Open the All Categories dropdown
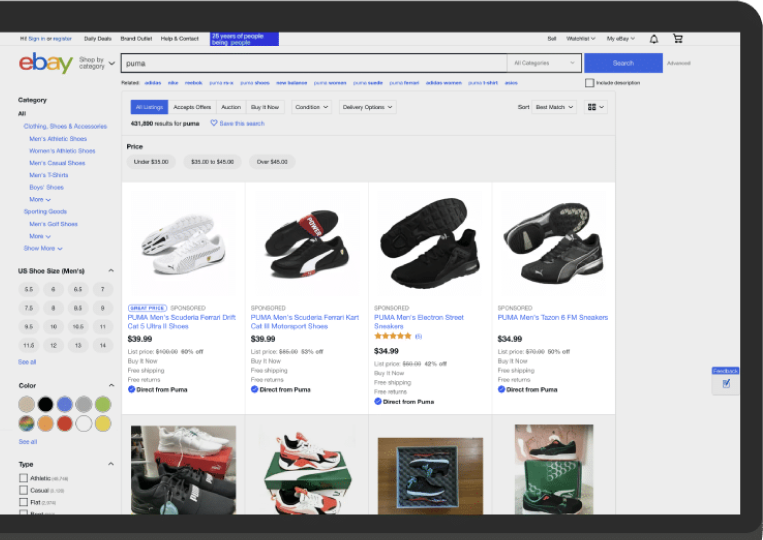 (545, 63)
